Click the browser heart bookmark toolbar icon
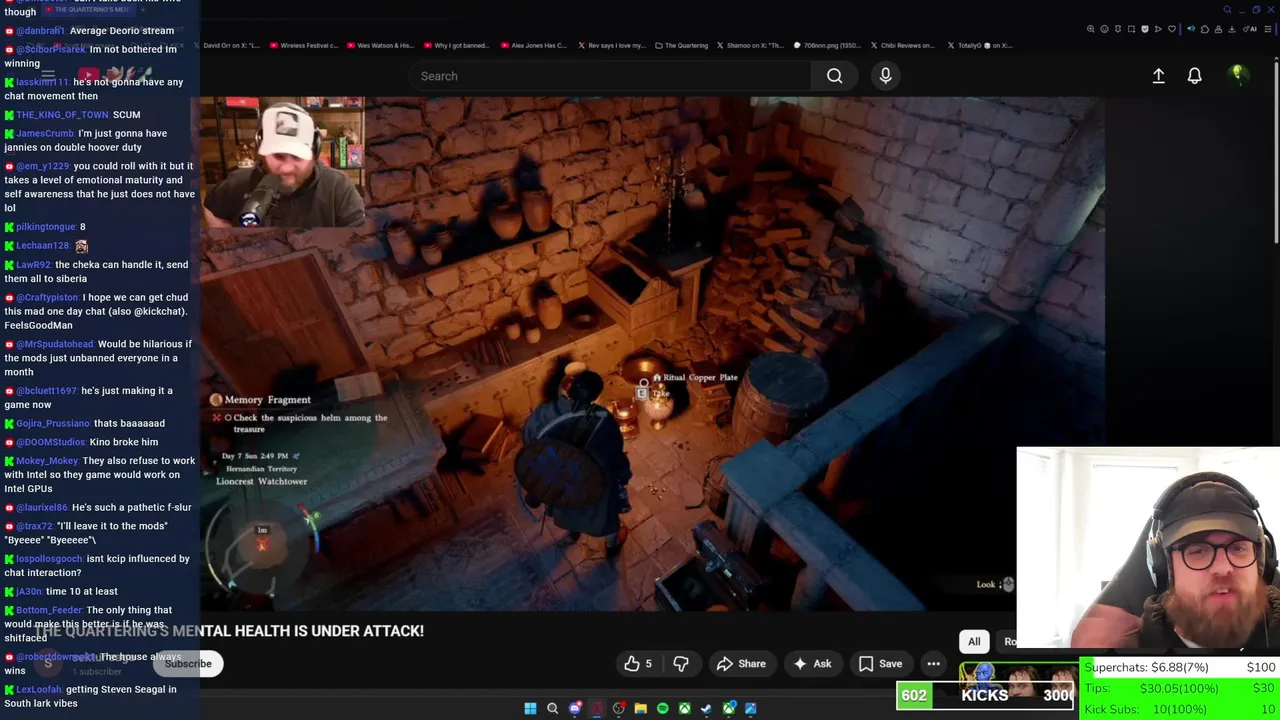The image size is (1280, 720). coord(1172,29)
